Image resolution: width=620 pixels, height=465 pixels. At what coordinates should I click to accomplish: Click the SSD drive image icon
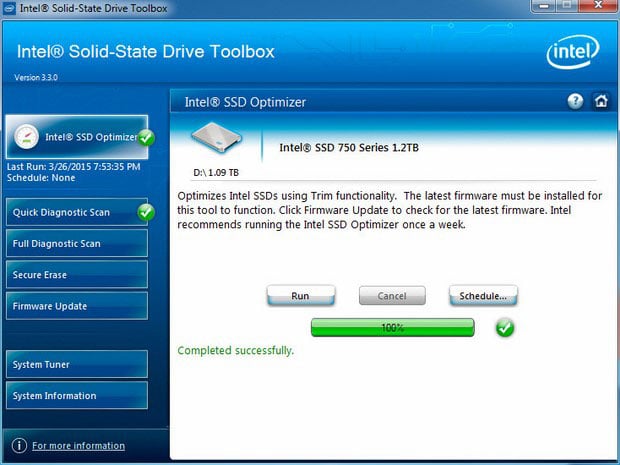pos(219,138)
